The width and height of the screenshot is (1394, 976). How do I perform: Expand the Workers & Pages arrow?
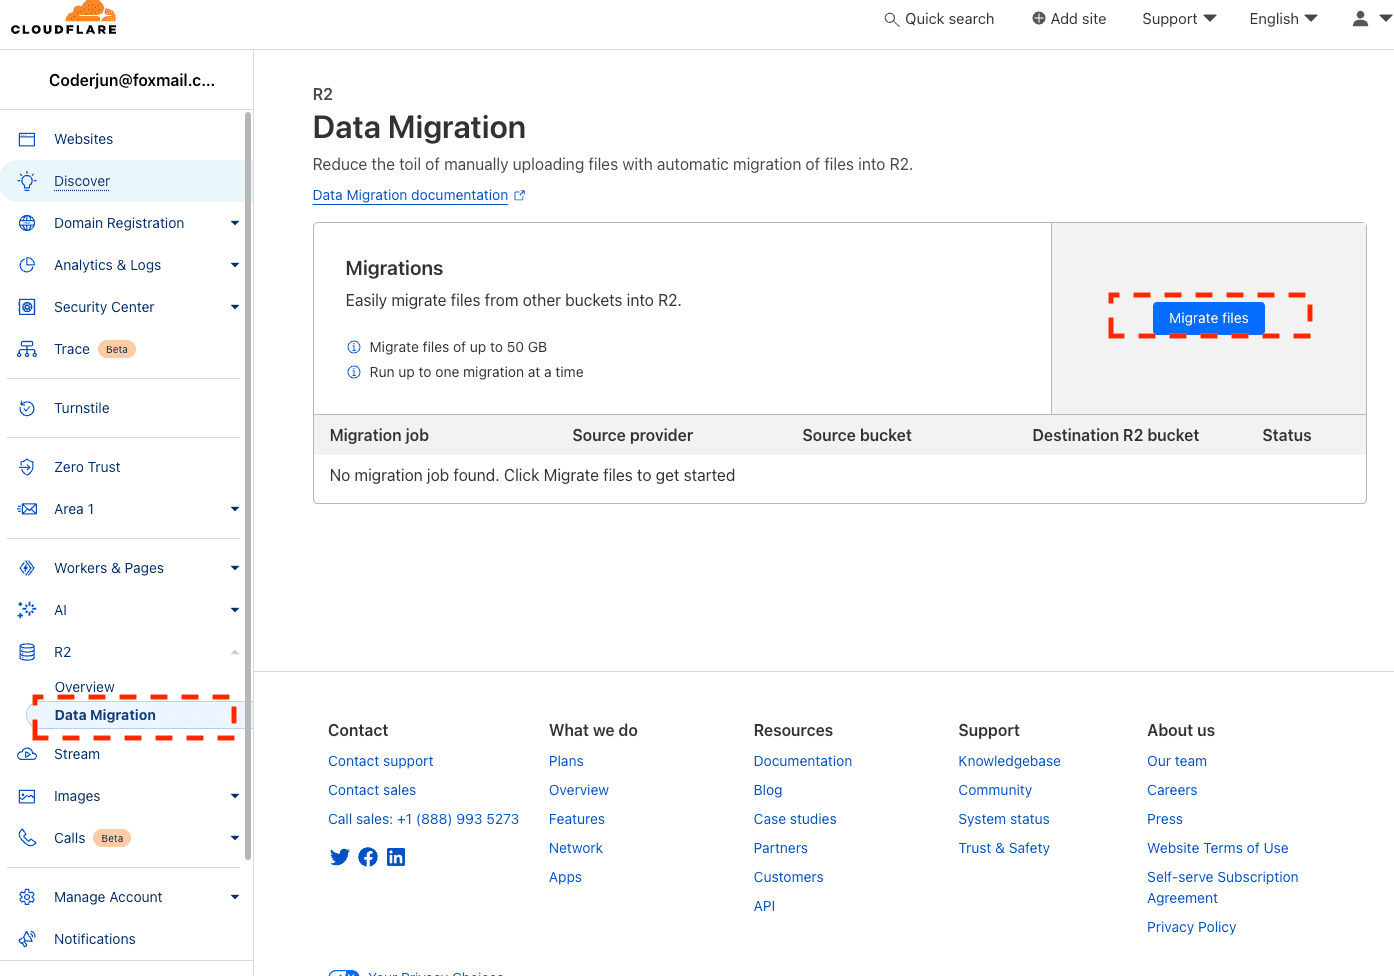235,568
